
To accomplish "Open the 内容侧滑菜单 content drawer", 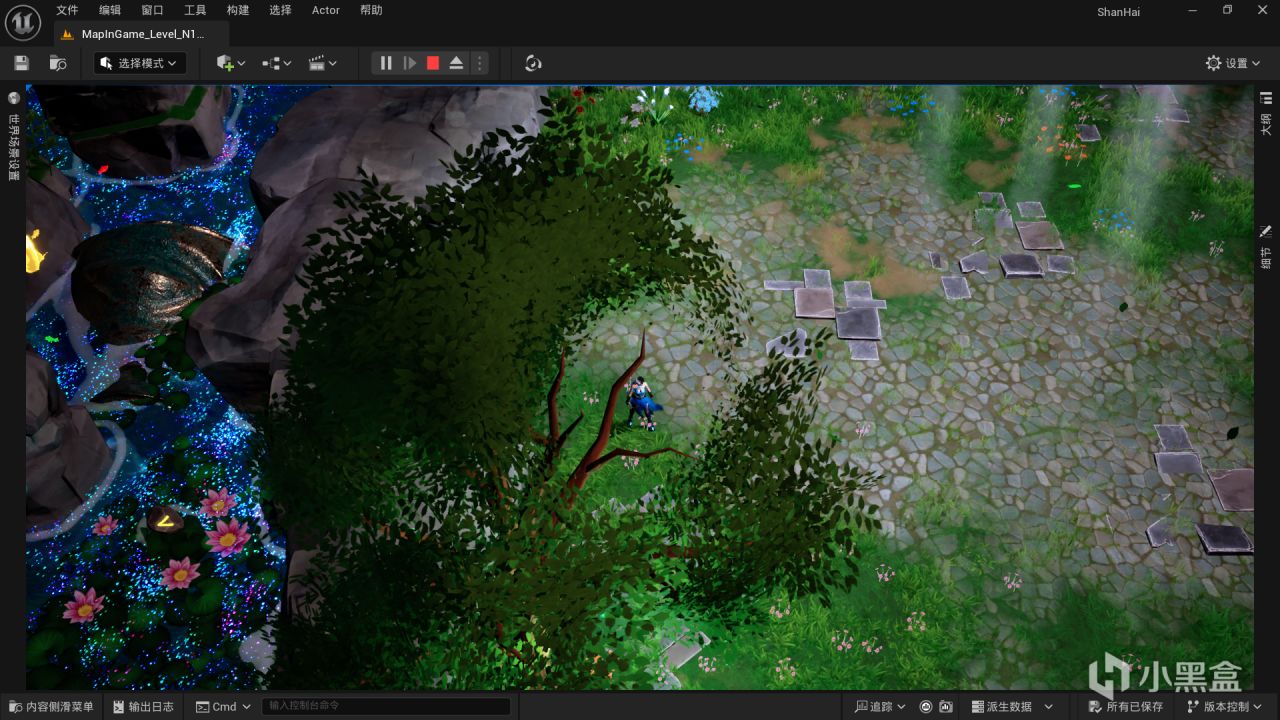I will pos(52,707).
